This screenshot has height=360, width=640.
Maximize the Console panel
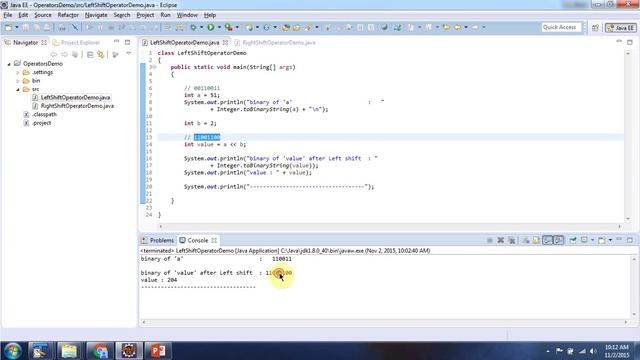click(630, 240)
